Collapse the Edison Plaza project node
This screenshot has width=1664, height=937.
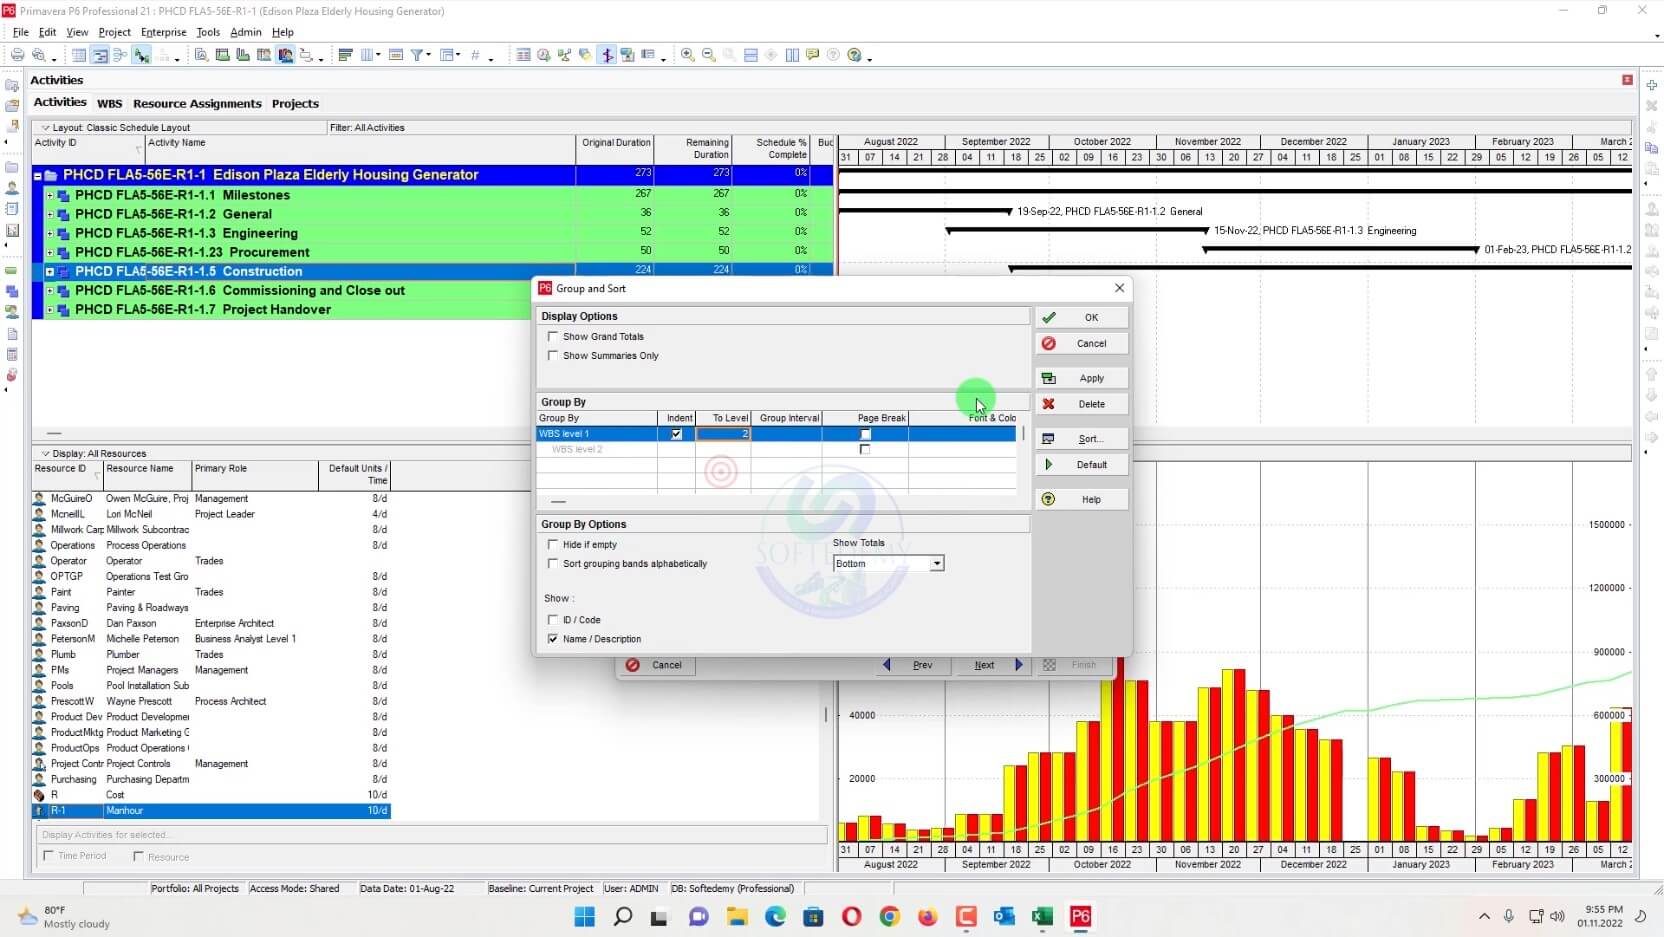(38, 176)
